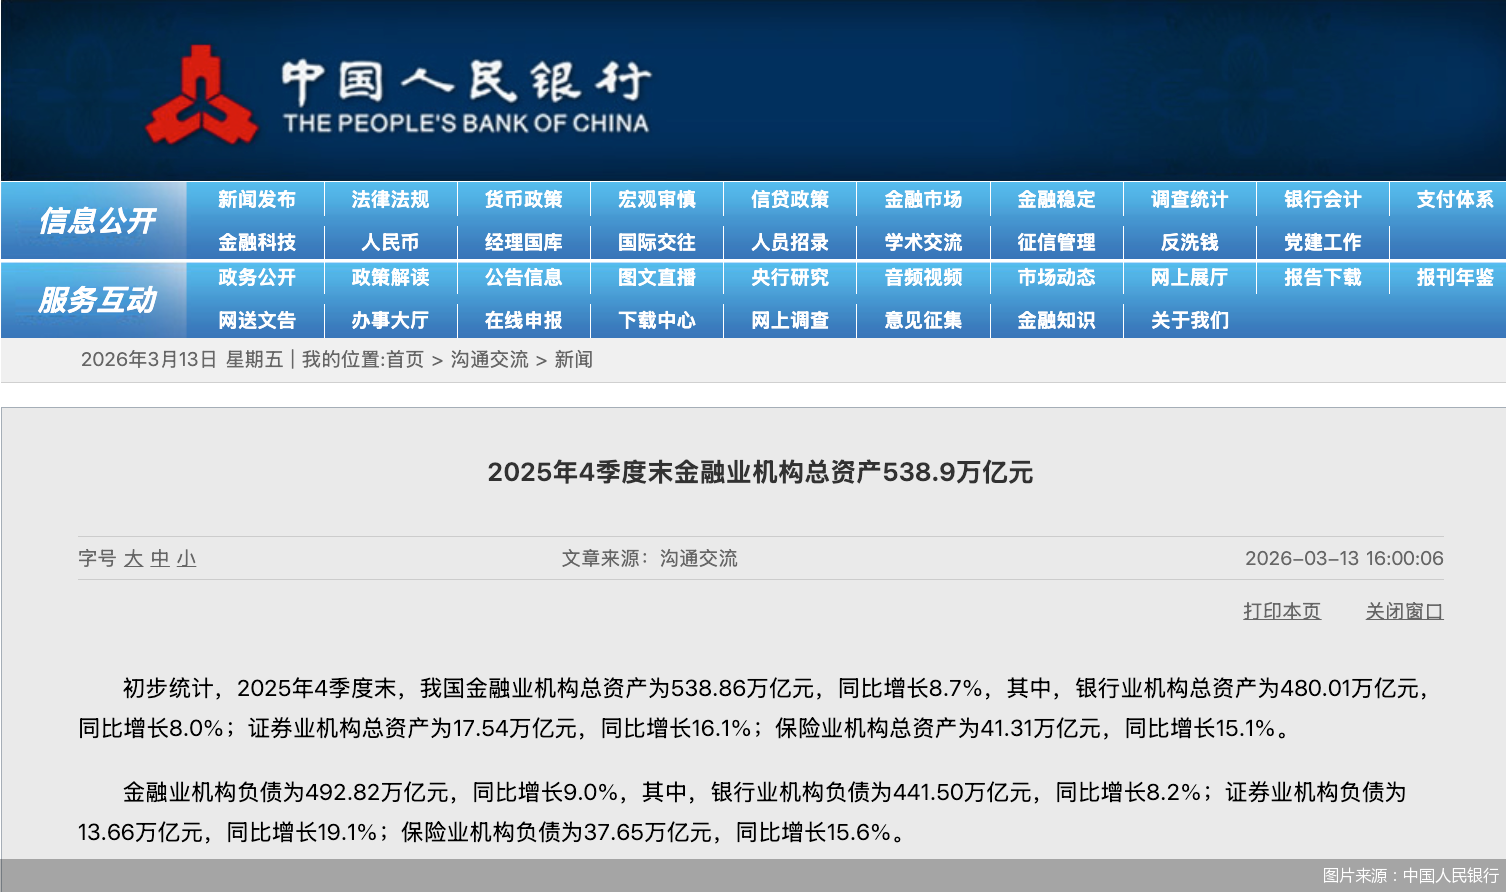Select 金融市场 from the navigation
The width and height of the screenshot is (1506, 892).
(x=922, y=199)
